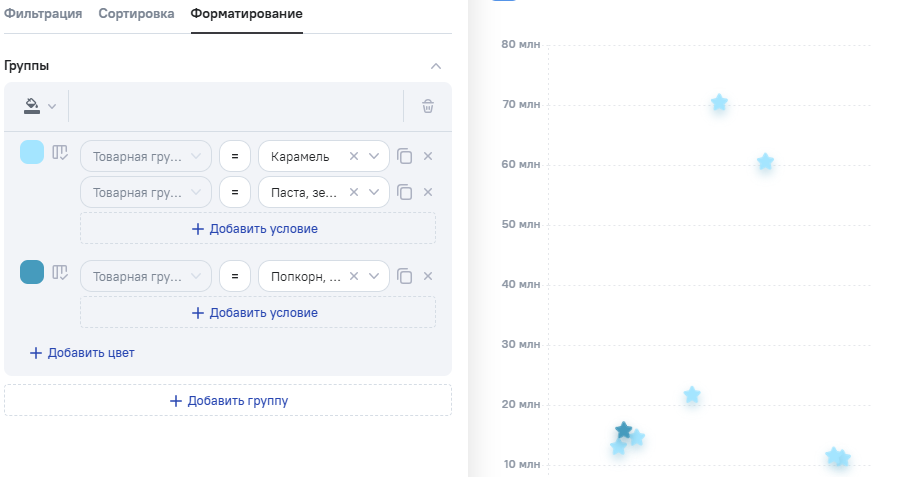Open the fill color bucket menu
The width and height of the screenshot is (915, 477).
click(40, 106)
